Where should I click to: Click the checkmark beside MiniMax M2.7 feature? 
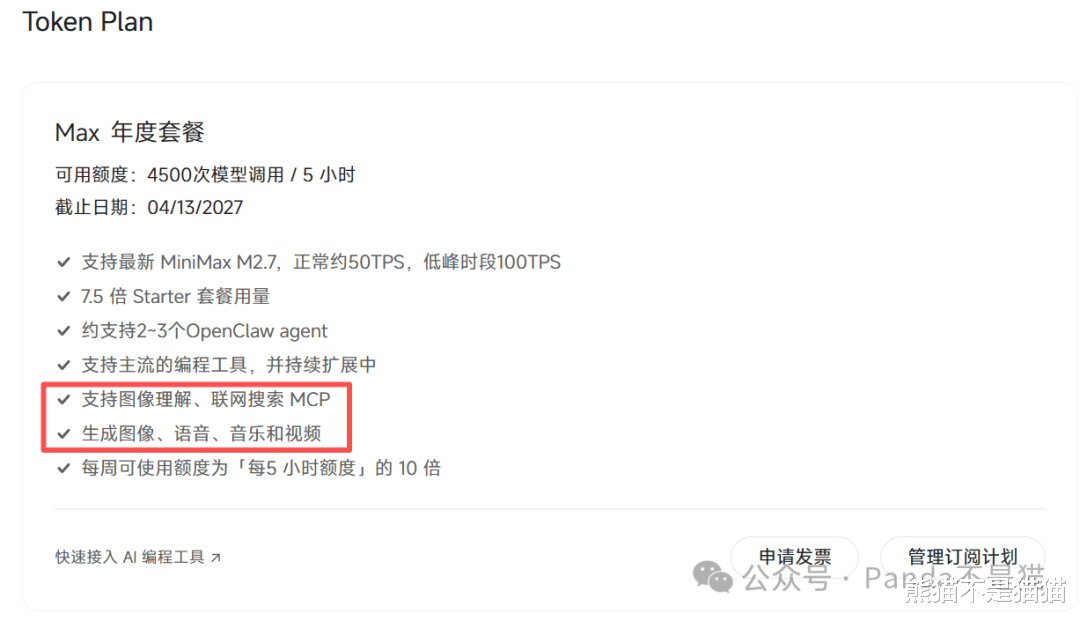click(x=64, y=262)
